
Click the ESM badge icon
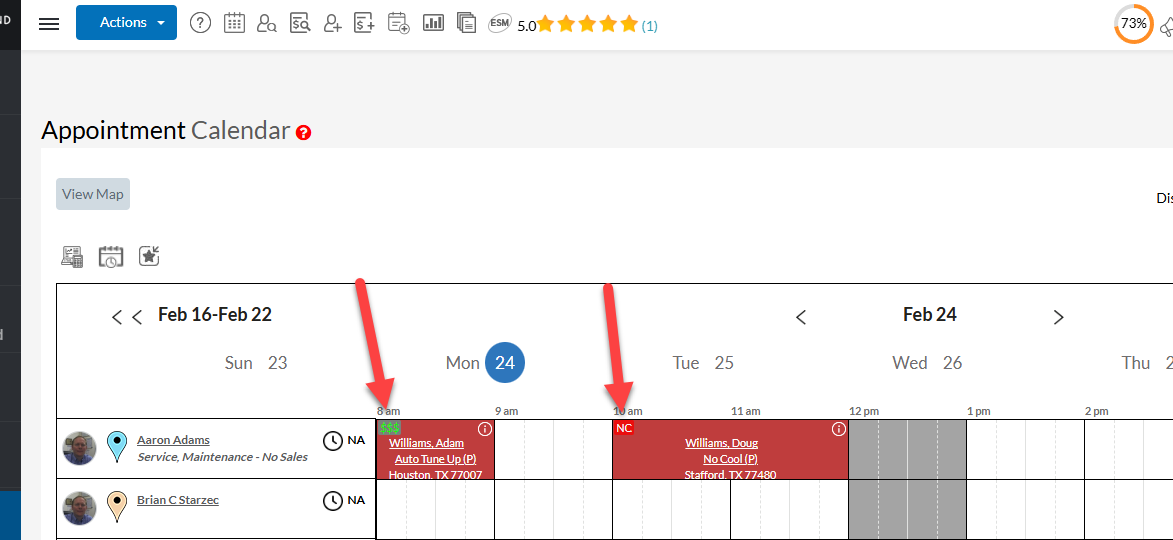pos(500,23)
